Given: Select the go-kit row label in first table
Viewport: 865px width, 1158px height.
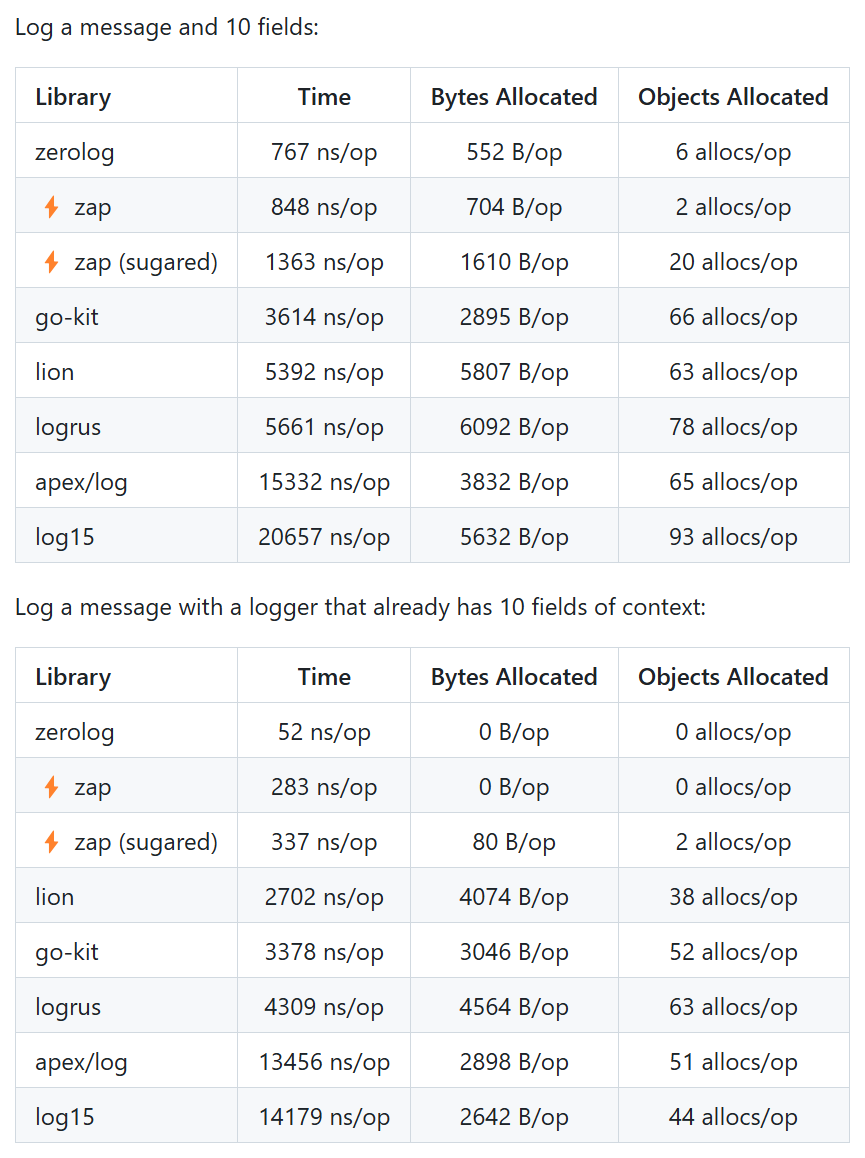Looking at the screenshot, I should [x=66, y=317].
